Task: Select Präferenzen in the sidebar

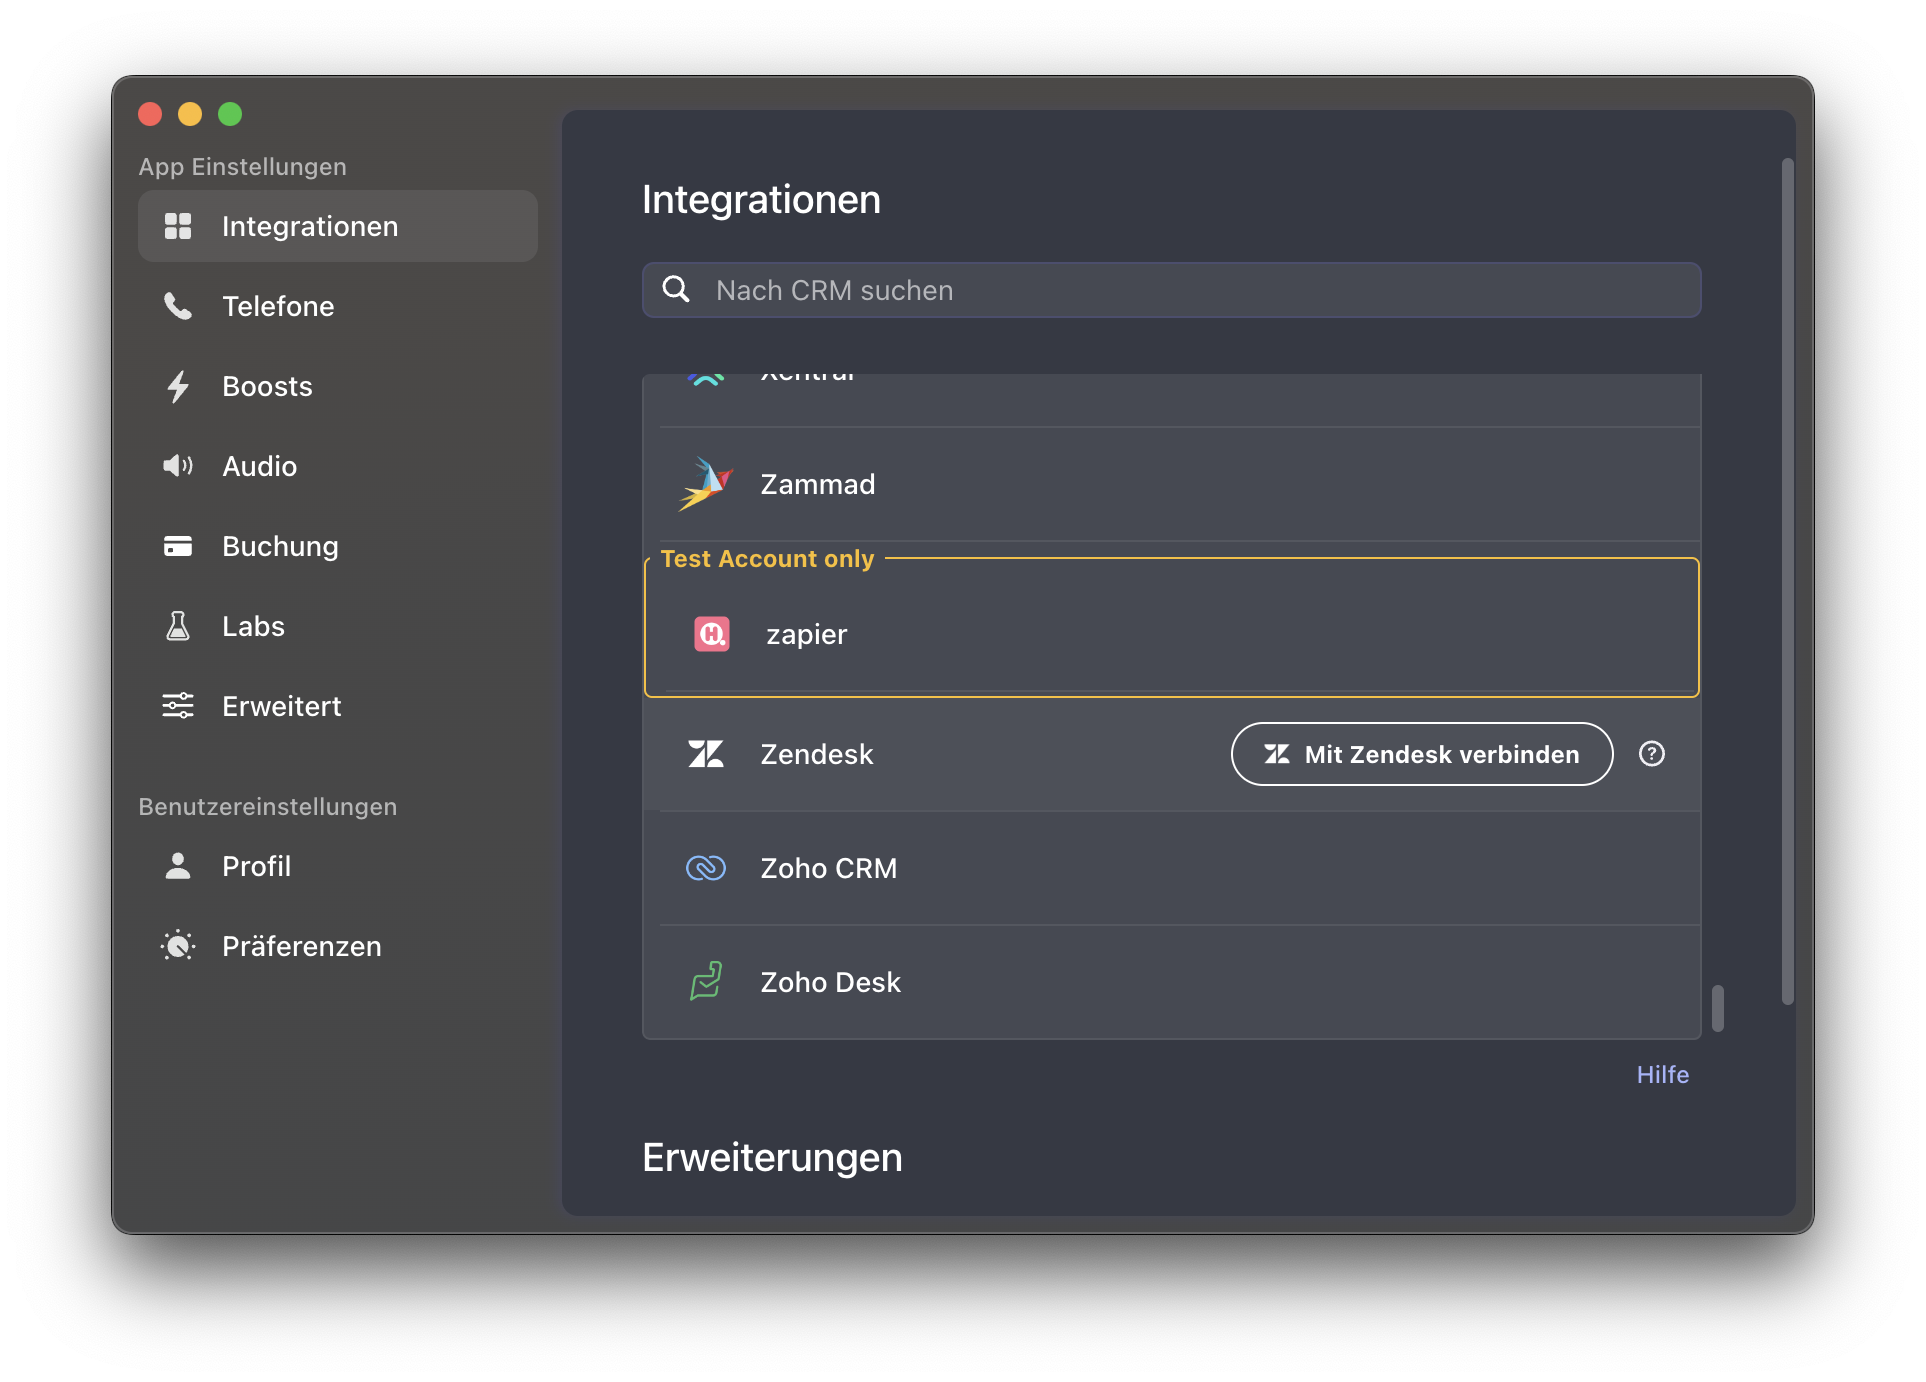Action: click(x=301, y=946)
